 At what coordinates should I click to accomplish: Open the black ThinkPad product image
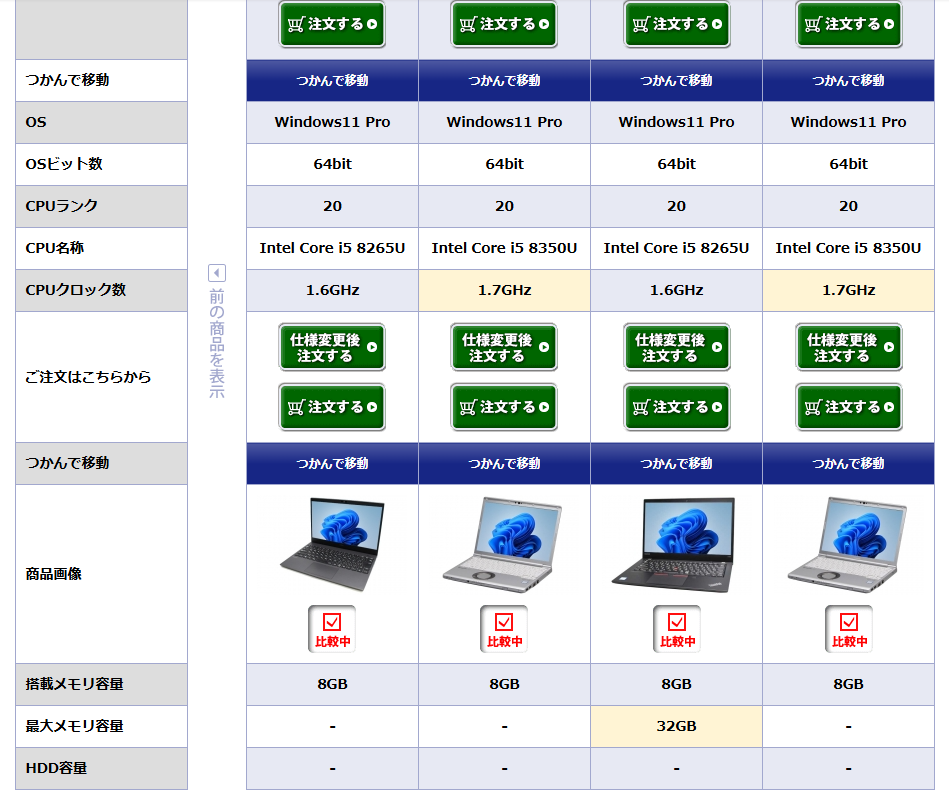point(676,545)
